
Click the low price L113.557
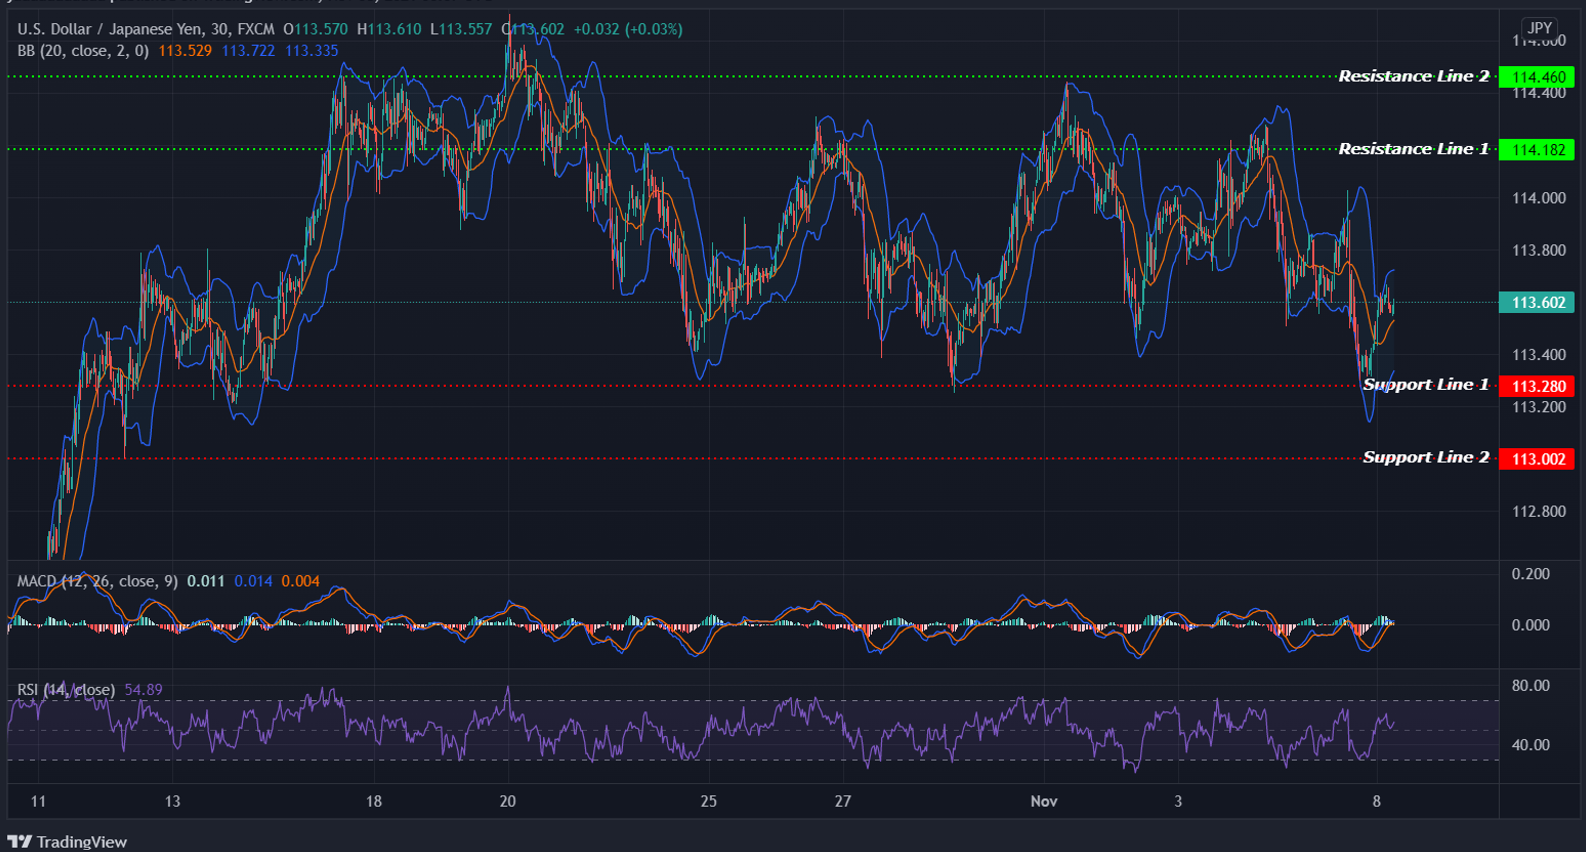(461, 29)
